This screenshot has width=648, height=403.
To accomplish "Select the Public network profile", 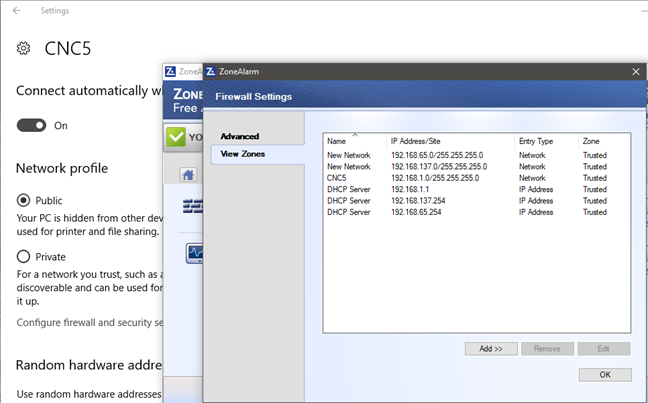I will [x=23, y=200].
